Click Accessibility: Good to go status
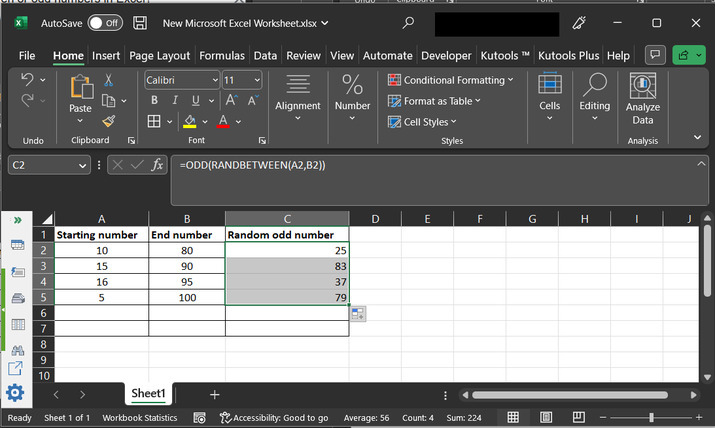Screen dimensions: 715x428 pos(274,418)
